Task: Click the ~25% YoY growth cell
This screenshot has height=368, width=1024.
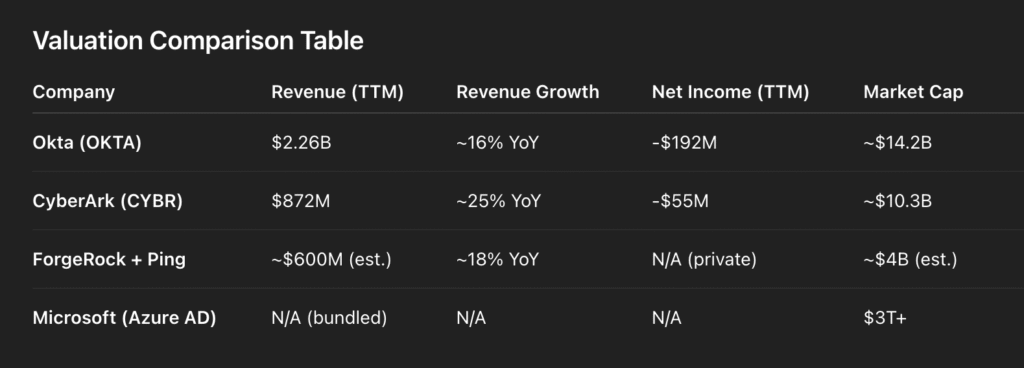Action: pos(499,201)
